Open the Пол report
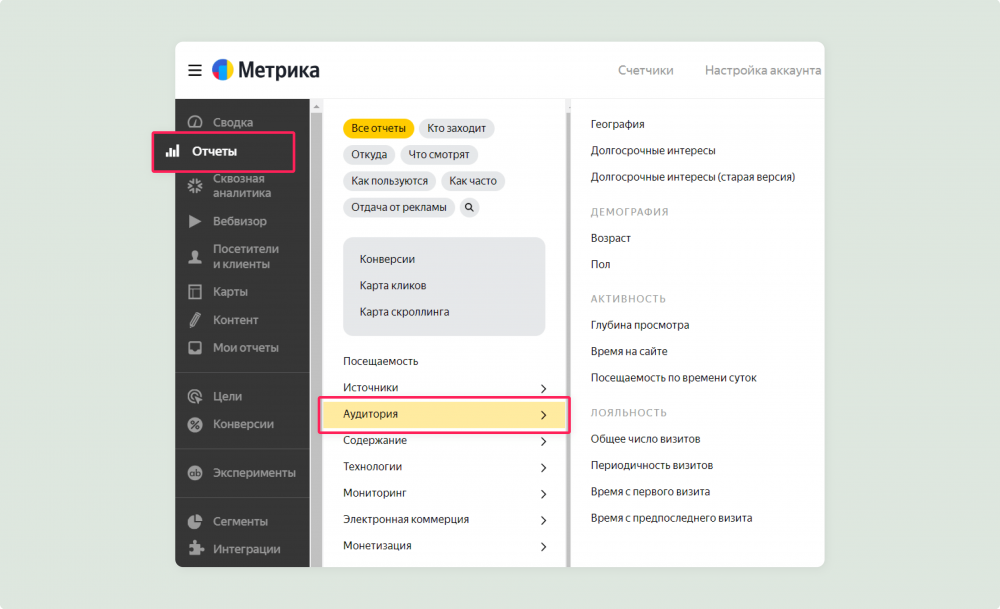Screen dimensions: 1000x609 600,264
